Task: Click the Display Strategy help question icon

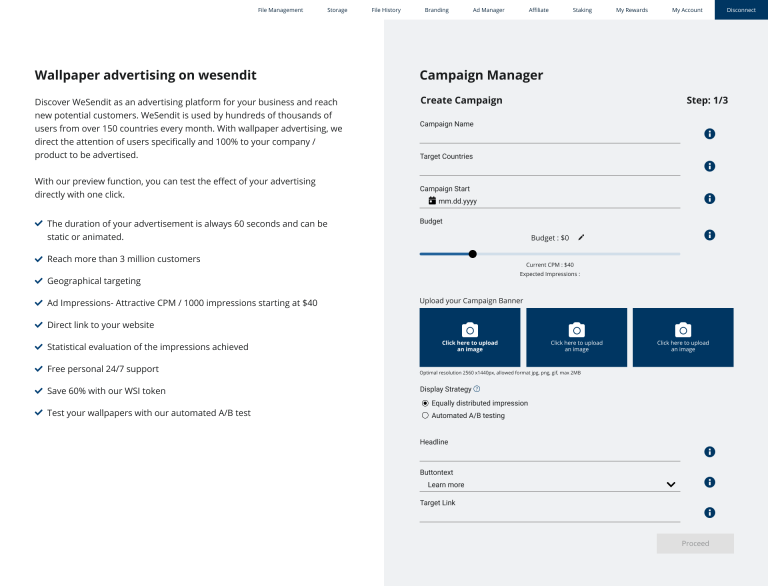Action: [x=477, y=389]
